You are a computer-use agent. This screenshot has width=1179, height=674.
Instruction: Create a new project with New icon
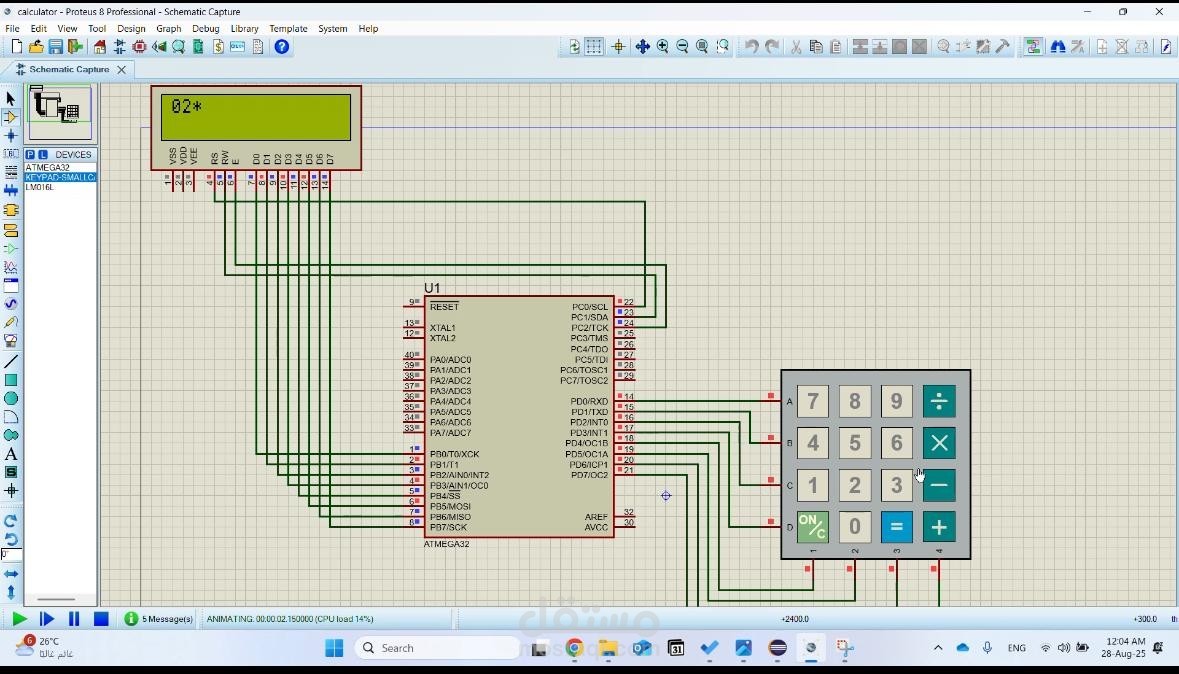[x=17, y=47]
